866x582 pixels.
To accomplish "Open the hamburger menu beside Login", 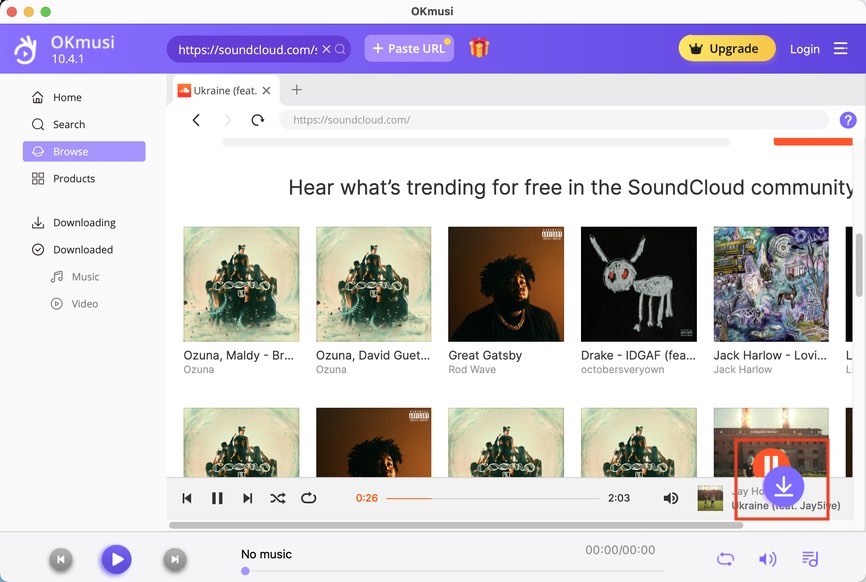I will coord(840,48).
